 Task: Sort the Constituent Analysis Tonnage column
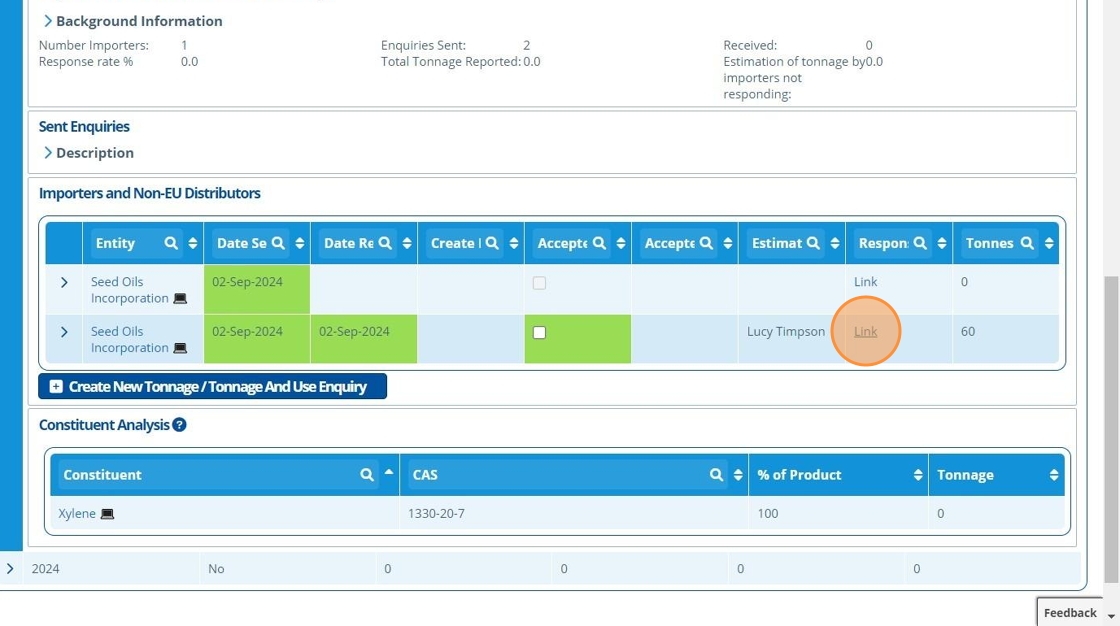pyautogui.click(x=1054, y=475)
